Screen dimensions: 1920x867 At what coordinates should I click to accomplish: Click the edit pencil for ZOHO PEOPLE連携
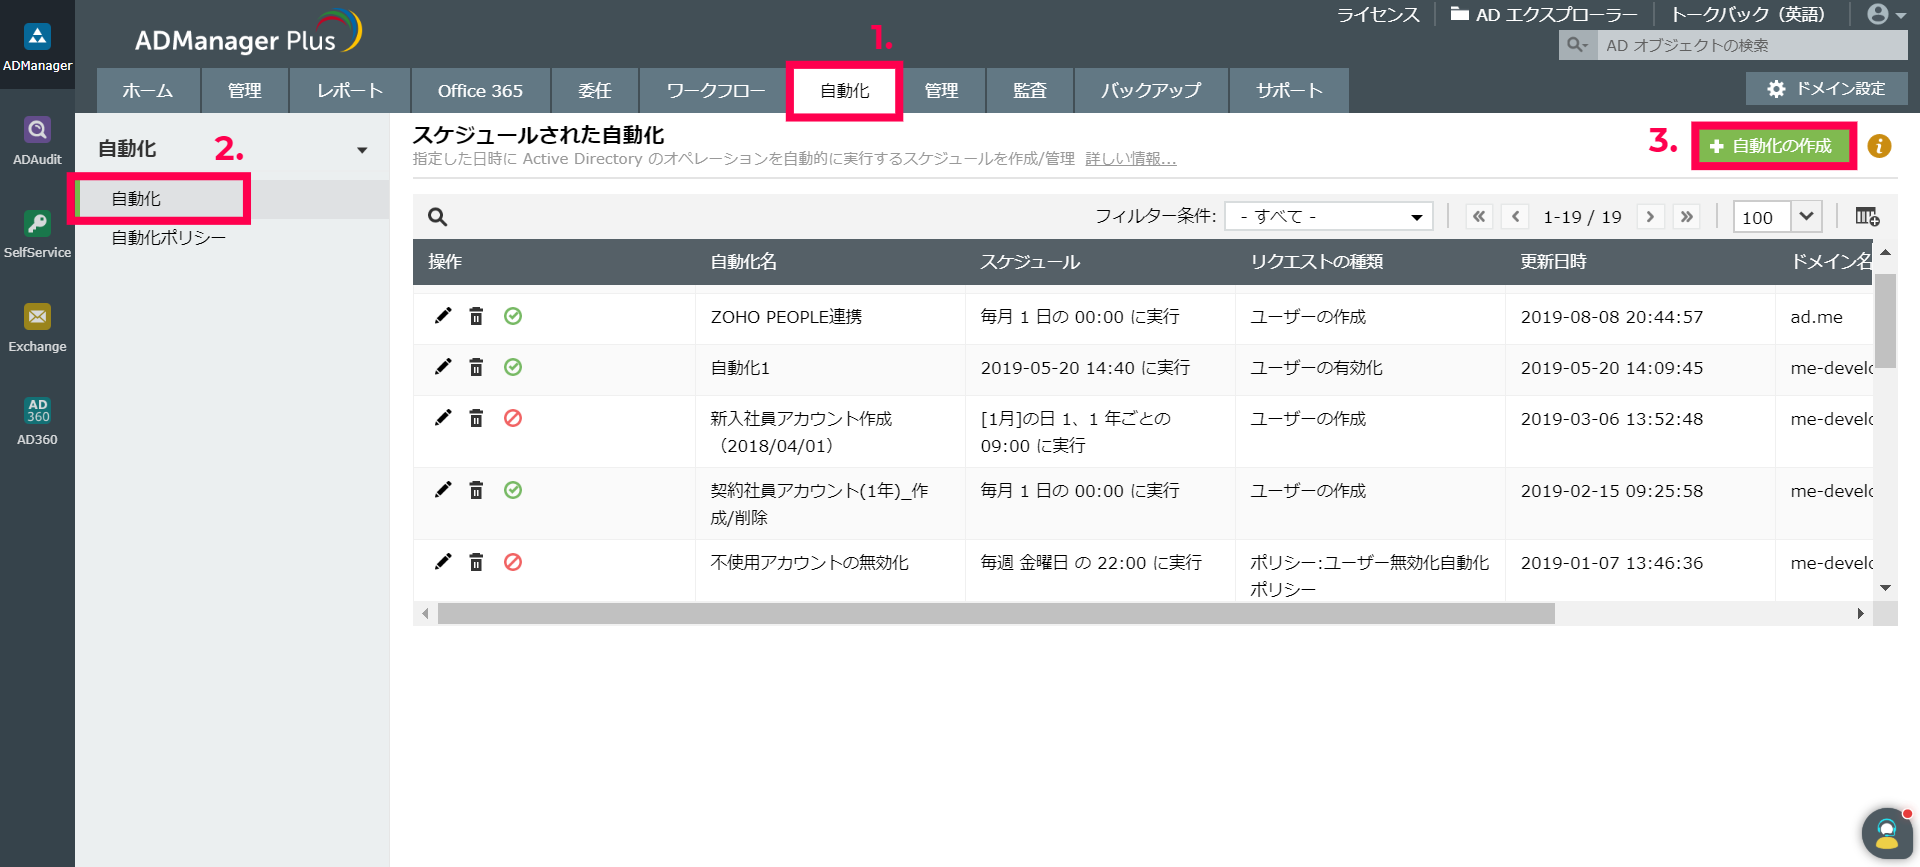(443, 316)
